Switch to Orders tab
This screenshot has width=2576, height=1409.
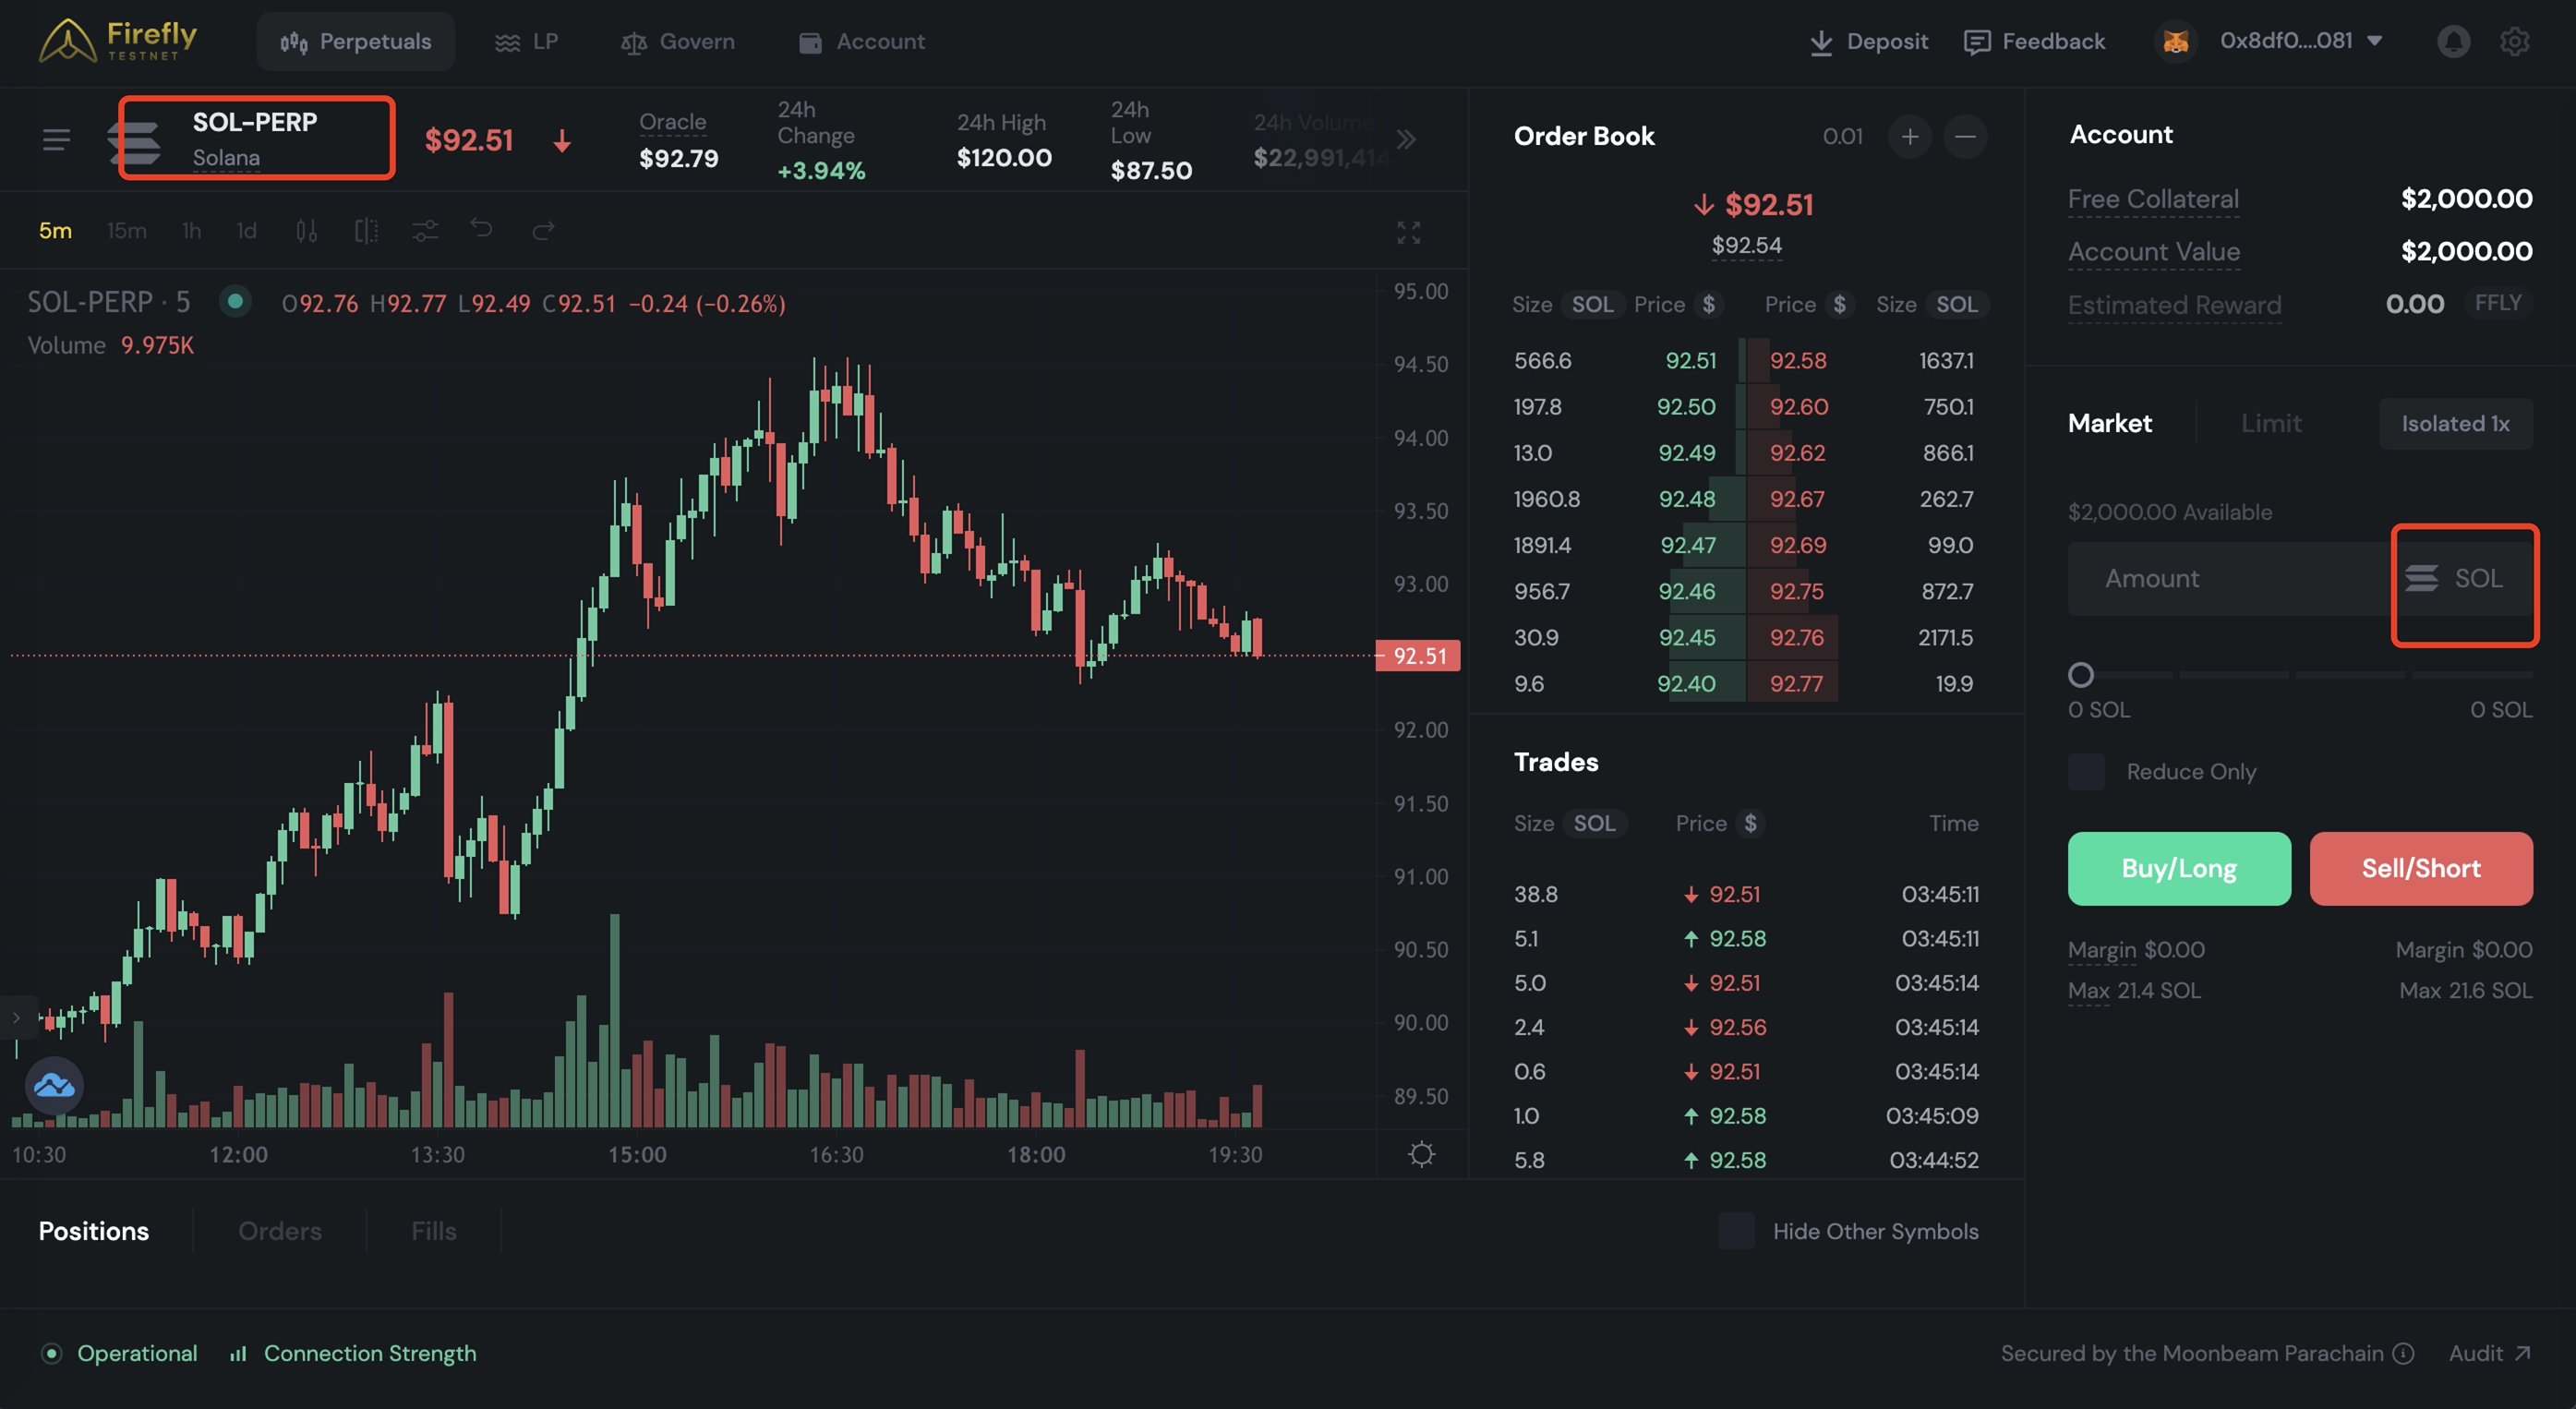pyautogui.click(x=279, y=1231)
